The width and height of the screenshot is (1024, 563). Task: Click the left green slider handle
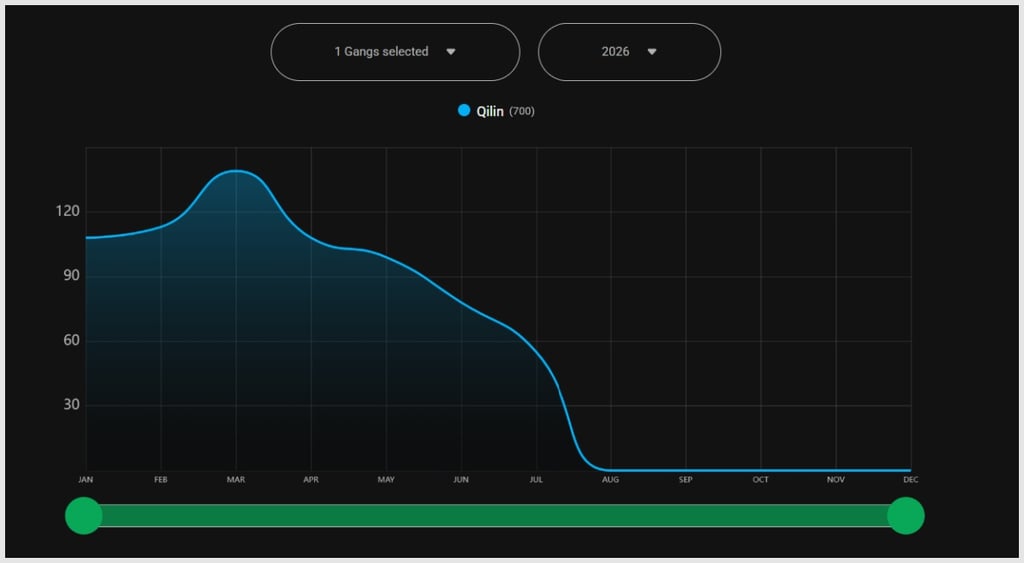(x=84, y=515)
